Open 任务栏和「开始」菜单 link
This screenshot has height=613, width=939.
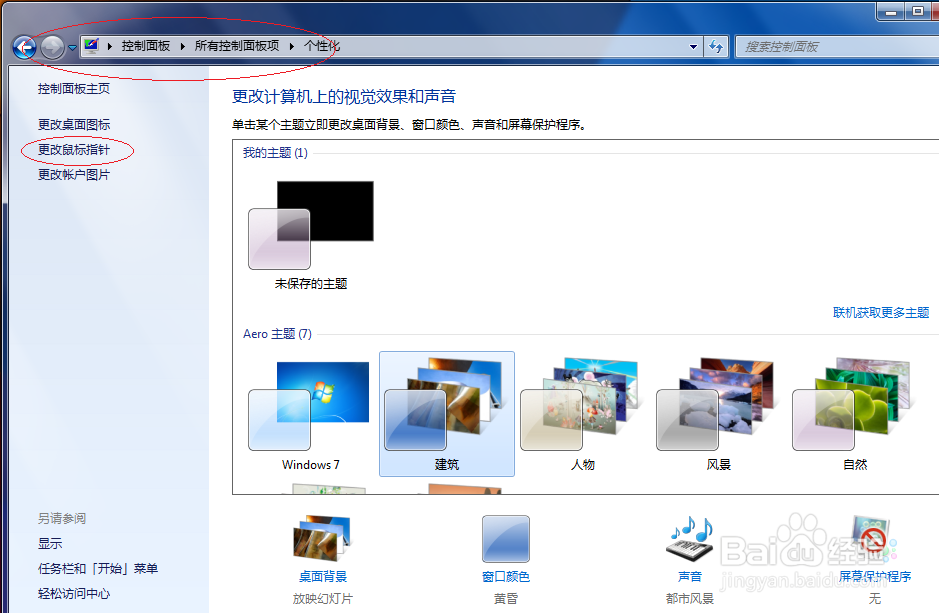pyautogui.click(x=98, y=569)
